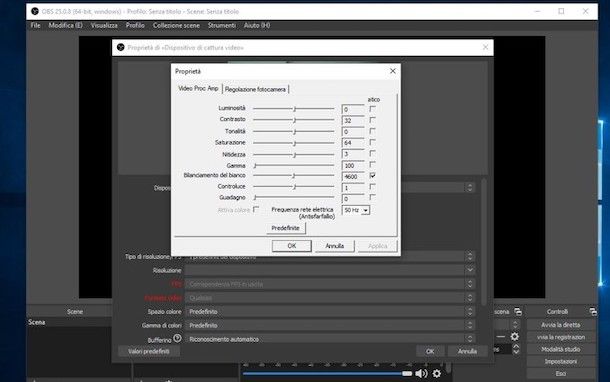
Task: Click the mixer volume speaker icon
Action: tap(421, 373)
